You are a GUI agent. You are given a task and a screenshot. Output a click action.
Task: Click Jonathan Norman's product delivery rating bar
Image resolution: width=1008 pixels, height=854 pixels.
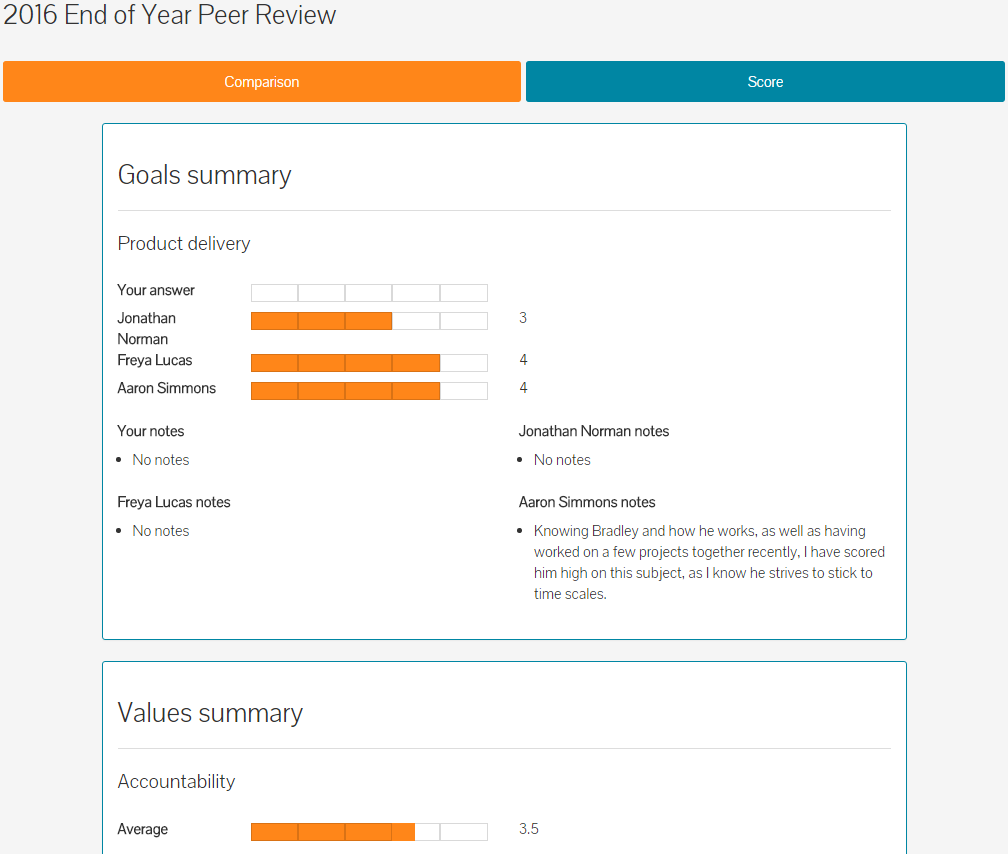tap(369, 321)
